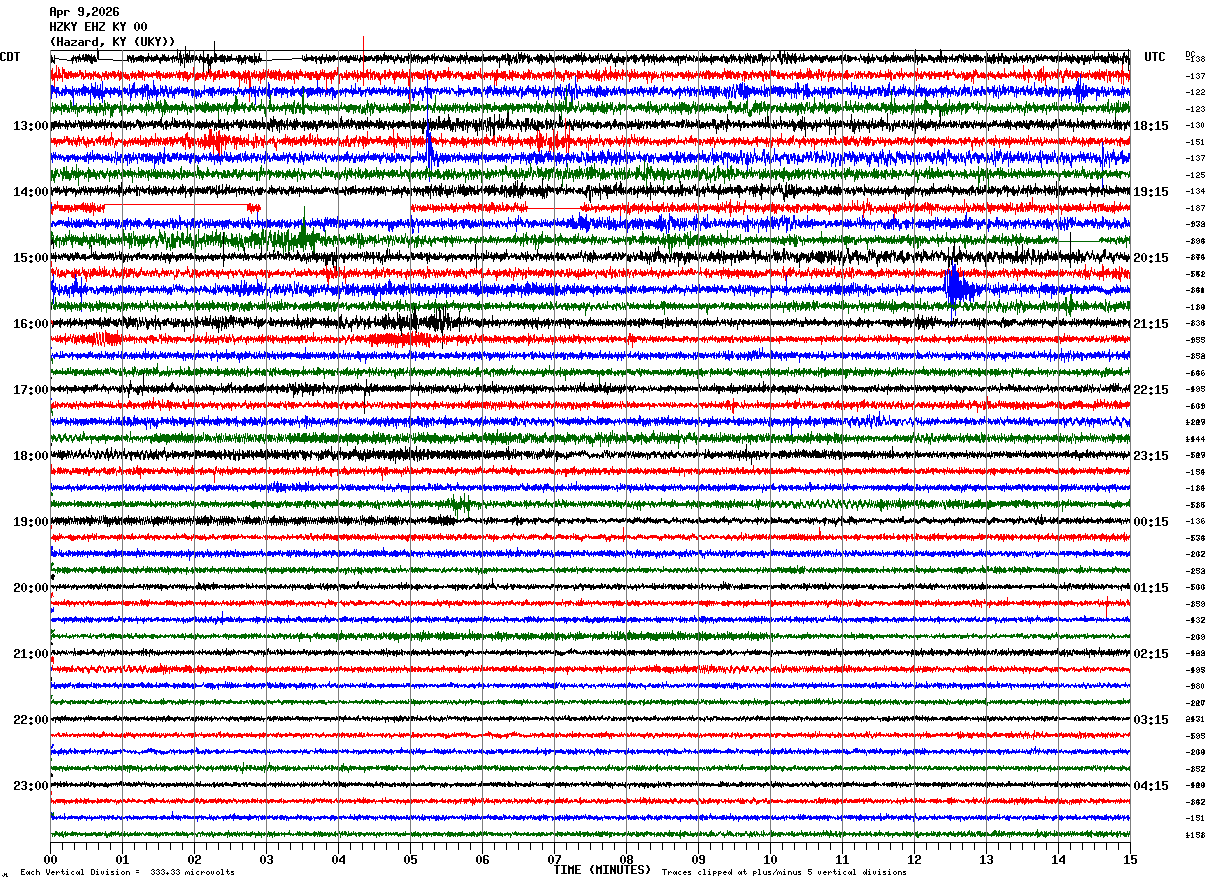Image resolution: width=1210 pixels, height=886 pixels.
Task: Click the 22:15 UTC time label
Action: coord(1151,390)
